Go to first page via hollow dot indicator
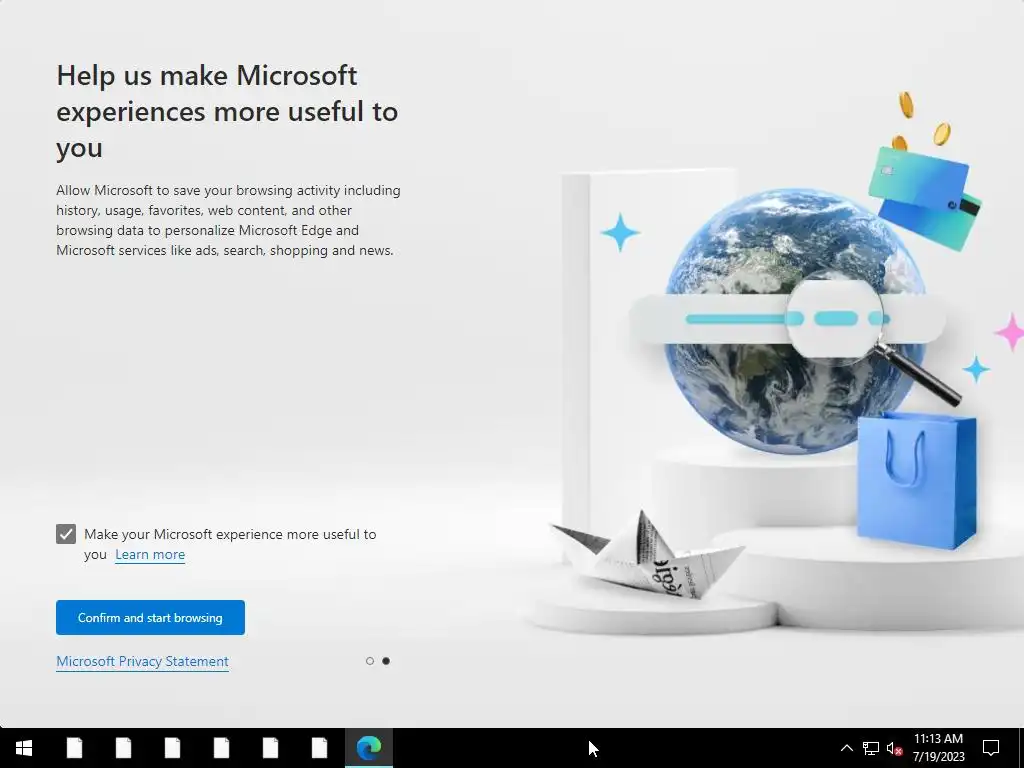Viewport: 1024px width, 768px height. click(x=370, y=661)
